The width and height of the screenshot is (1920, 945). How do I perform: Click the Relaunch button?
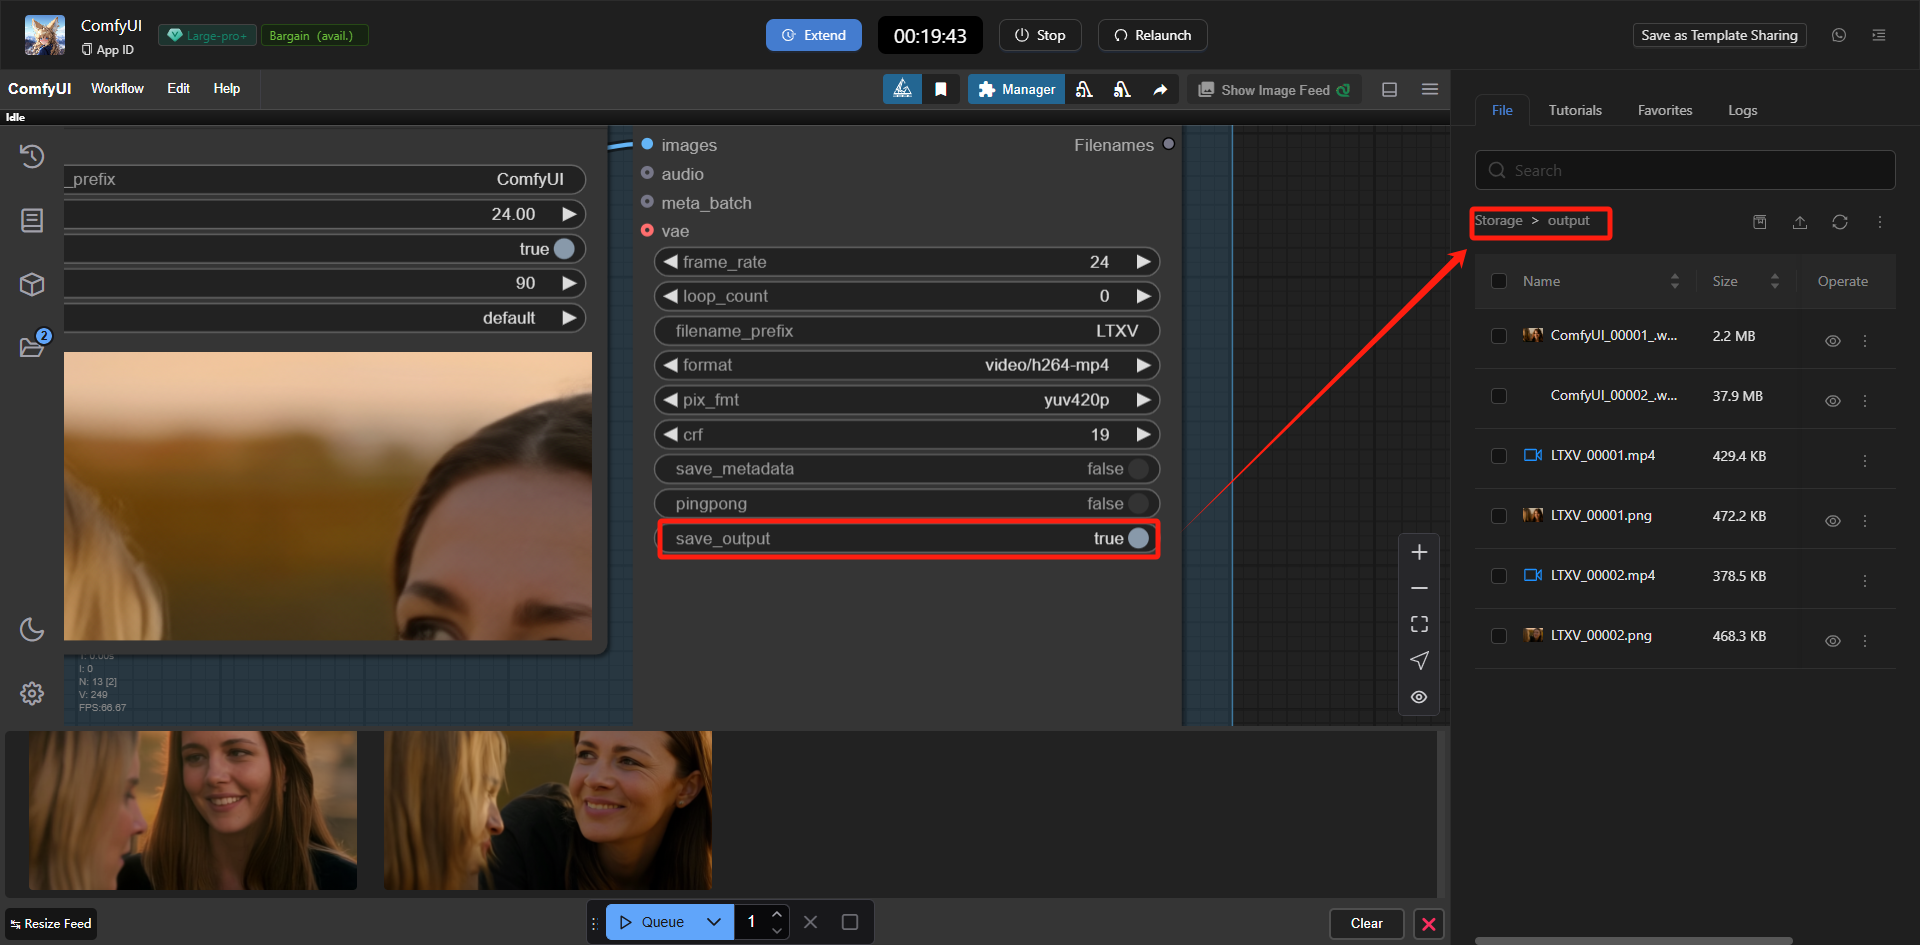(x=1152, y=35)
